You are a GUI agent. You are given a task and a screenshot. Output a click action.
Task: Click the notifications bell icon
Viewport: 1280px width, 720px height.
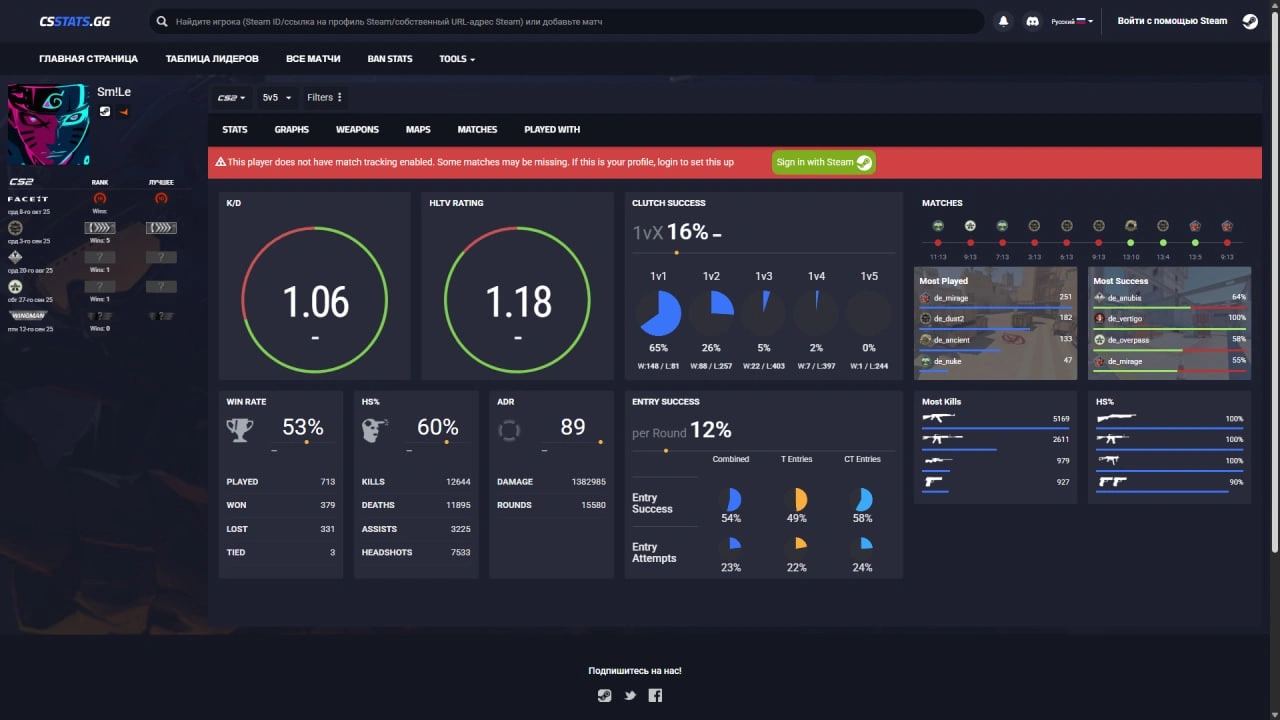pos(1003,21)
